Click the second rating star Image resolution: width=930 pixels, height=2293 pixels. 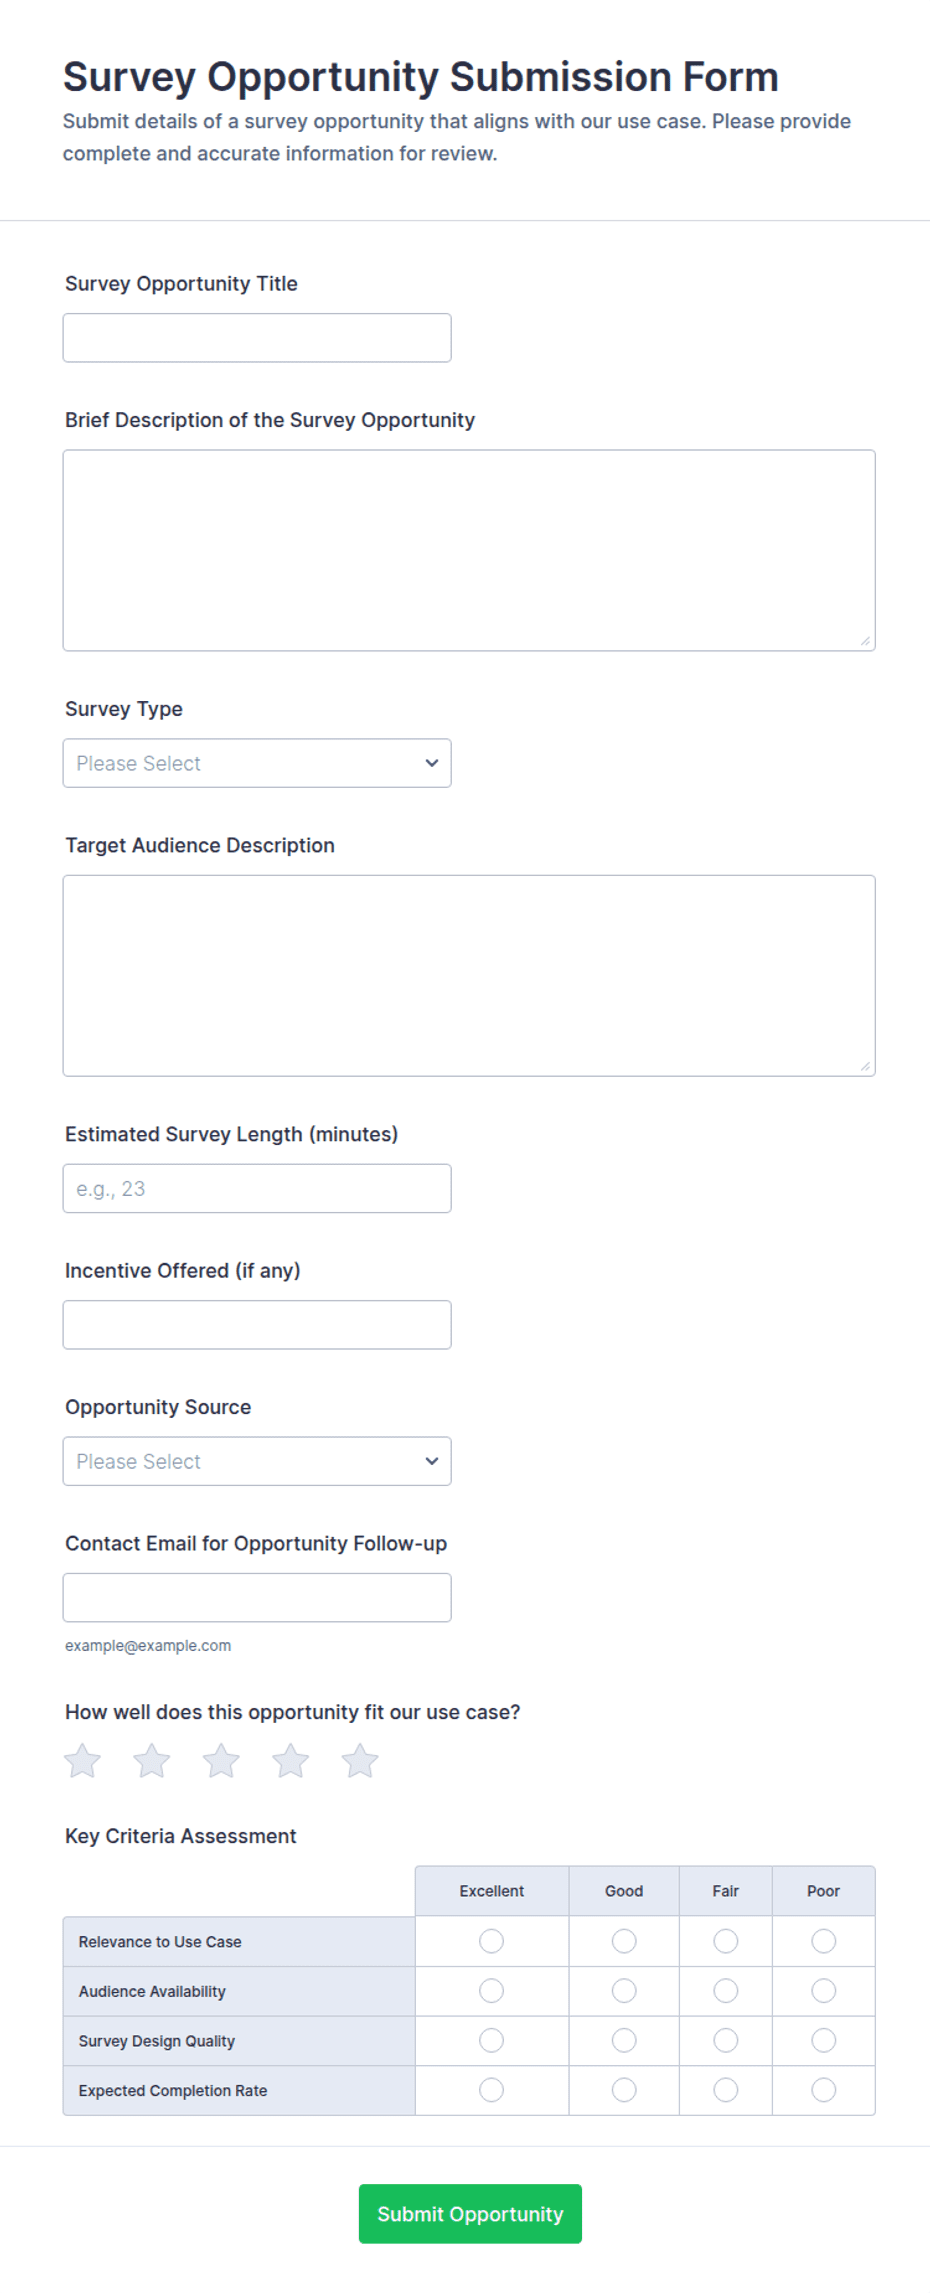point(152,1761)
